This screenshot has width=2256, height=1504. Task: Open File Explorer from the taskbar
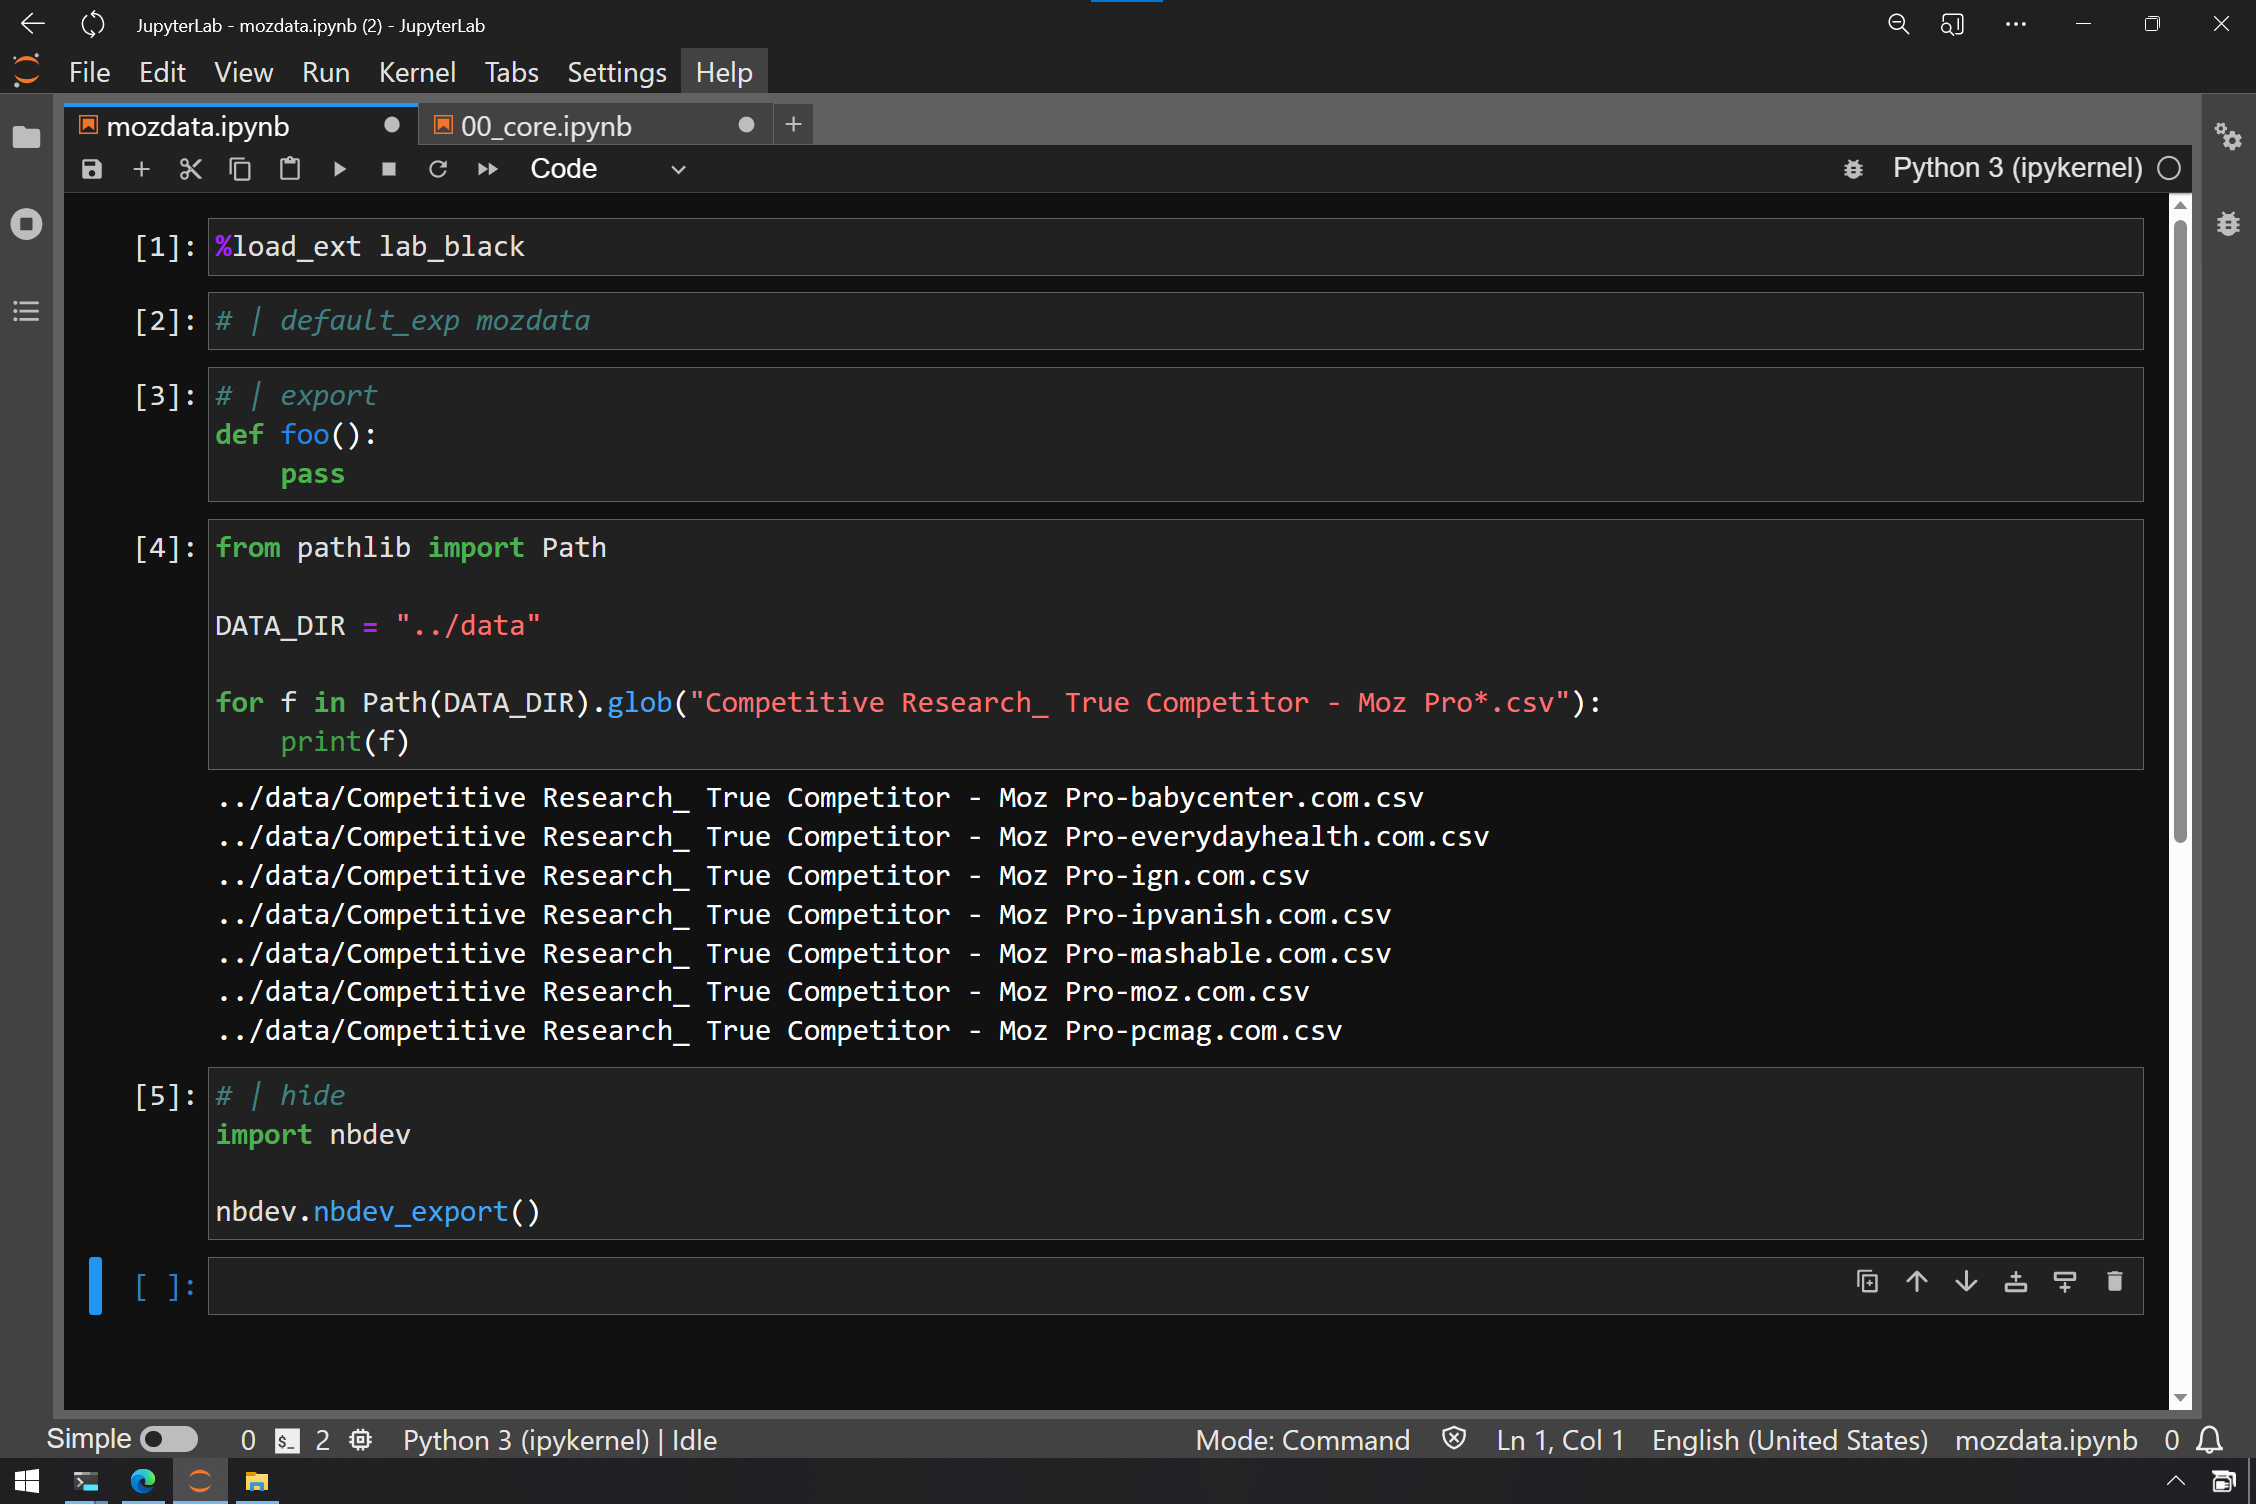pos(257,1481)
